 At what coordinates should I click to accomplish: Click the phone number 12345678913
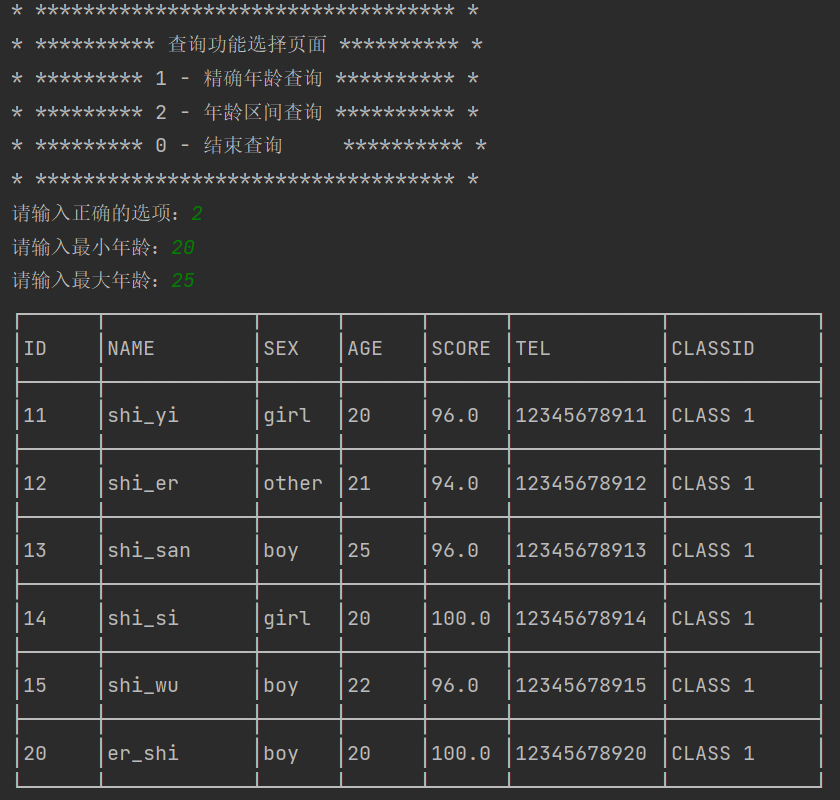point(581,550)
